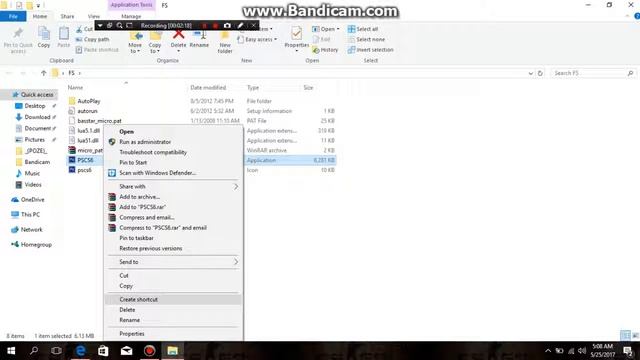Expand the Share with submenu
640x360 pixels.
pyautogui.click(x=174, y=187)
